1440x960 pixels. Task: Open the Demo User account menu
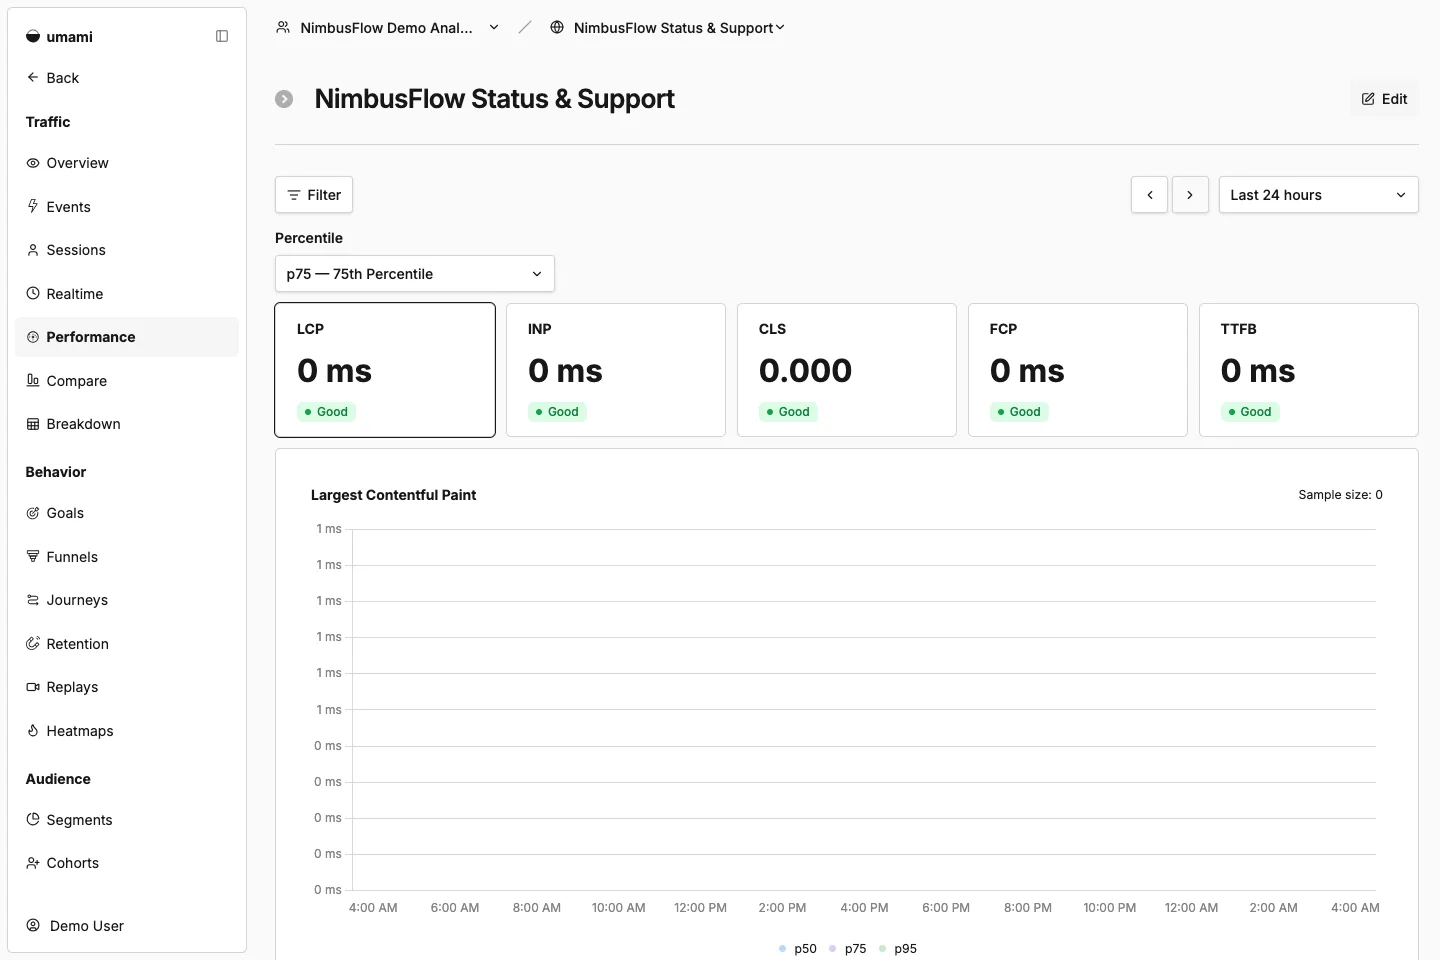(x=127, y=925)
